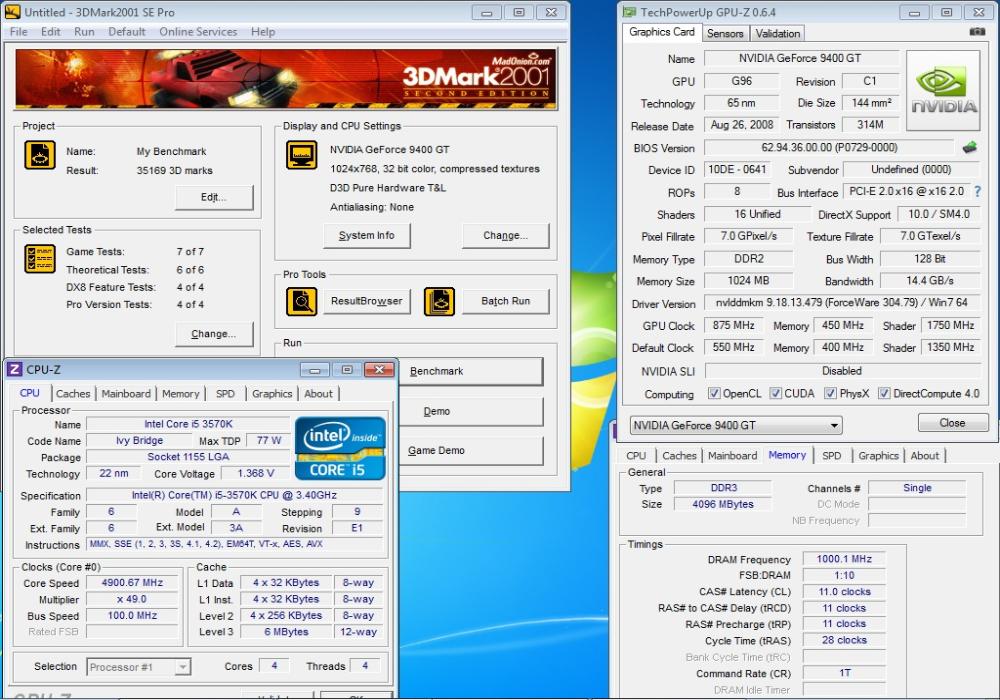Click the Batch Run document icon
The height and width of the screenshot is (700, 1000).
pos(439,302)
